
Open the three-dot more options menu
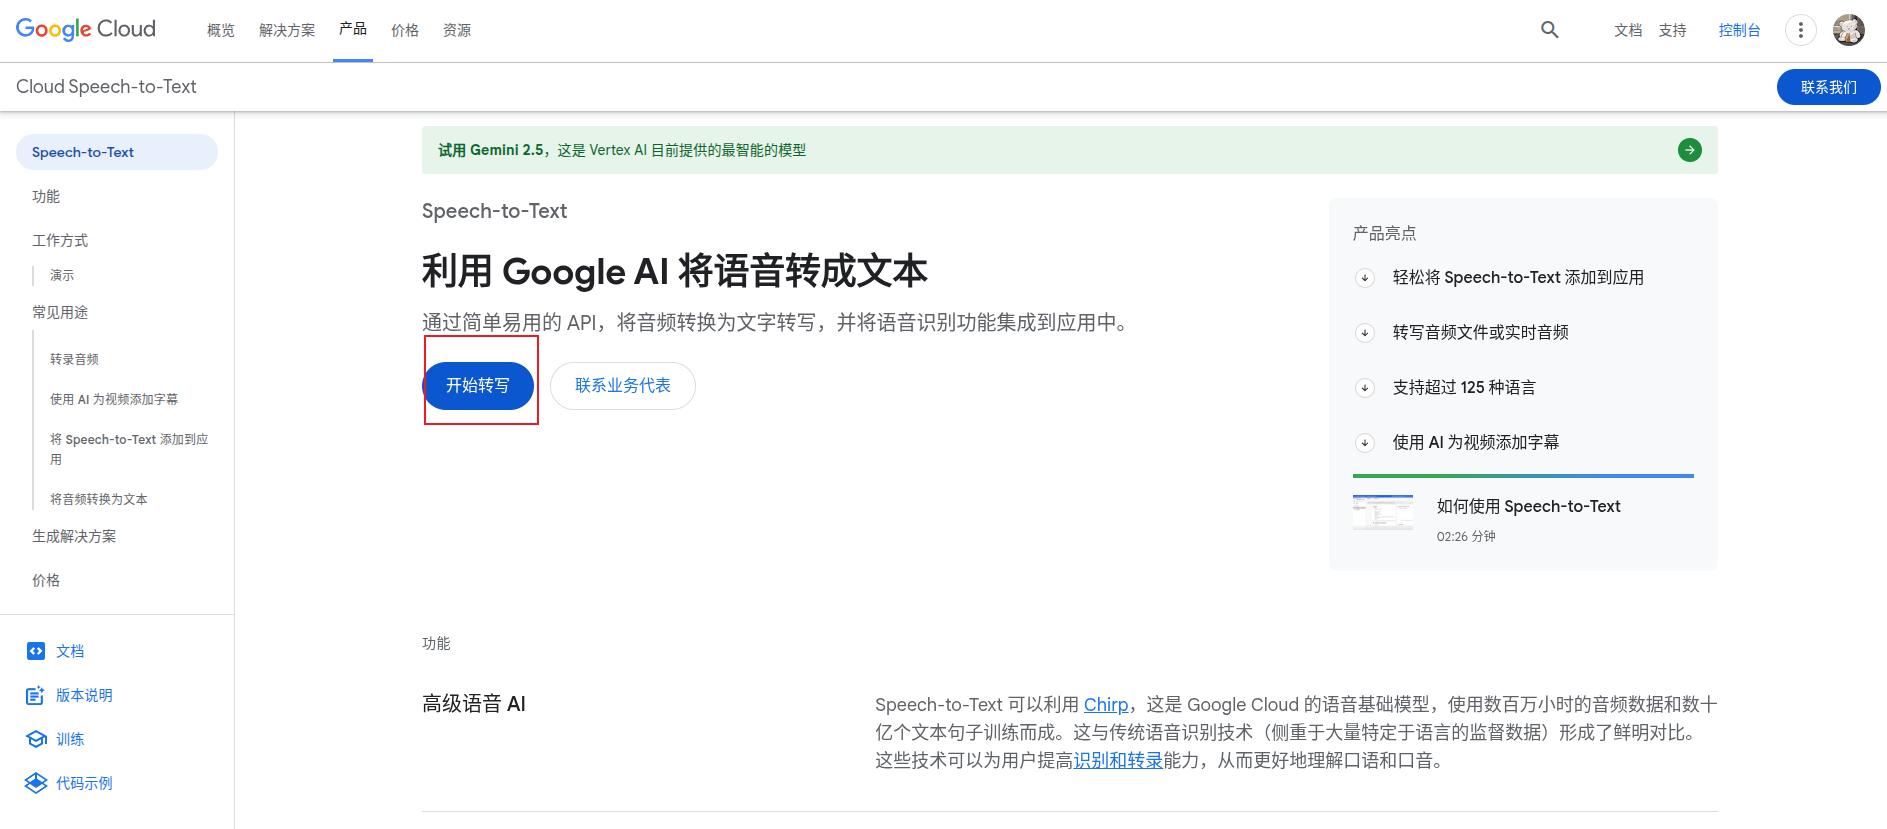pyautogui.click(x=1800, y=30)
